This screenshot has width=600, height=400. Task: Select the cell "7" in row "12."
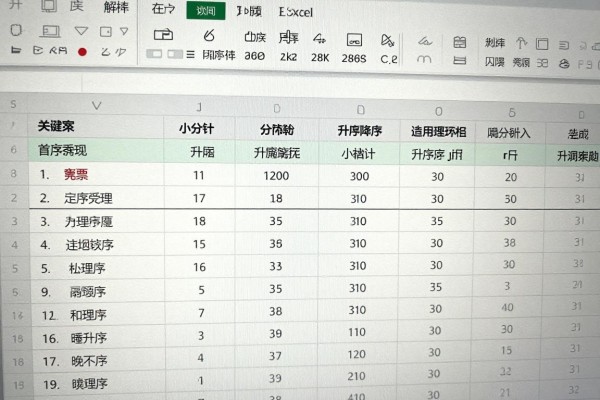click(201, 313)
